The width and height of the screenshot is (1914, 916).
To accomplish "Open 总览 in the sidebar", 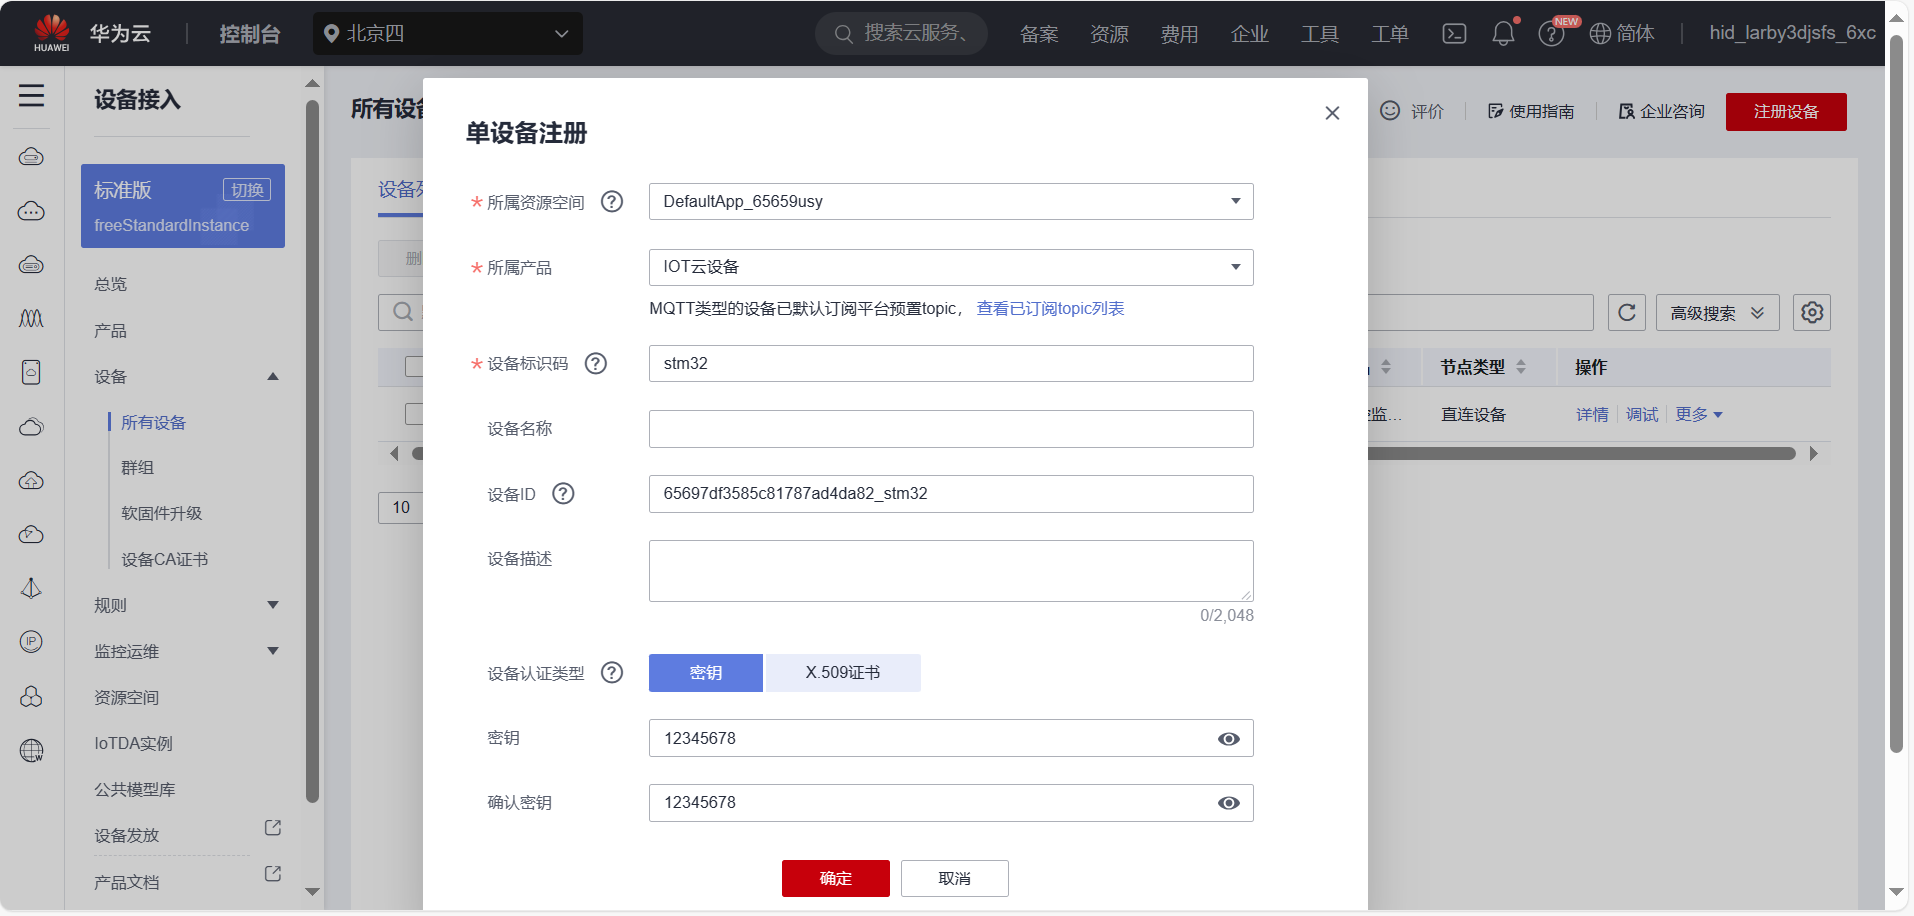I will pos(110,284).
